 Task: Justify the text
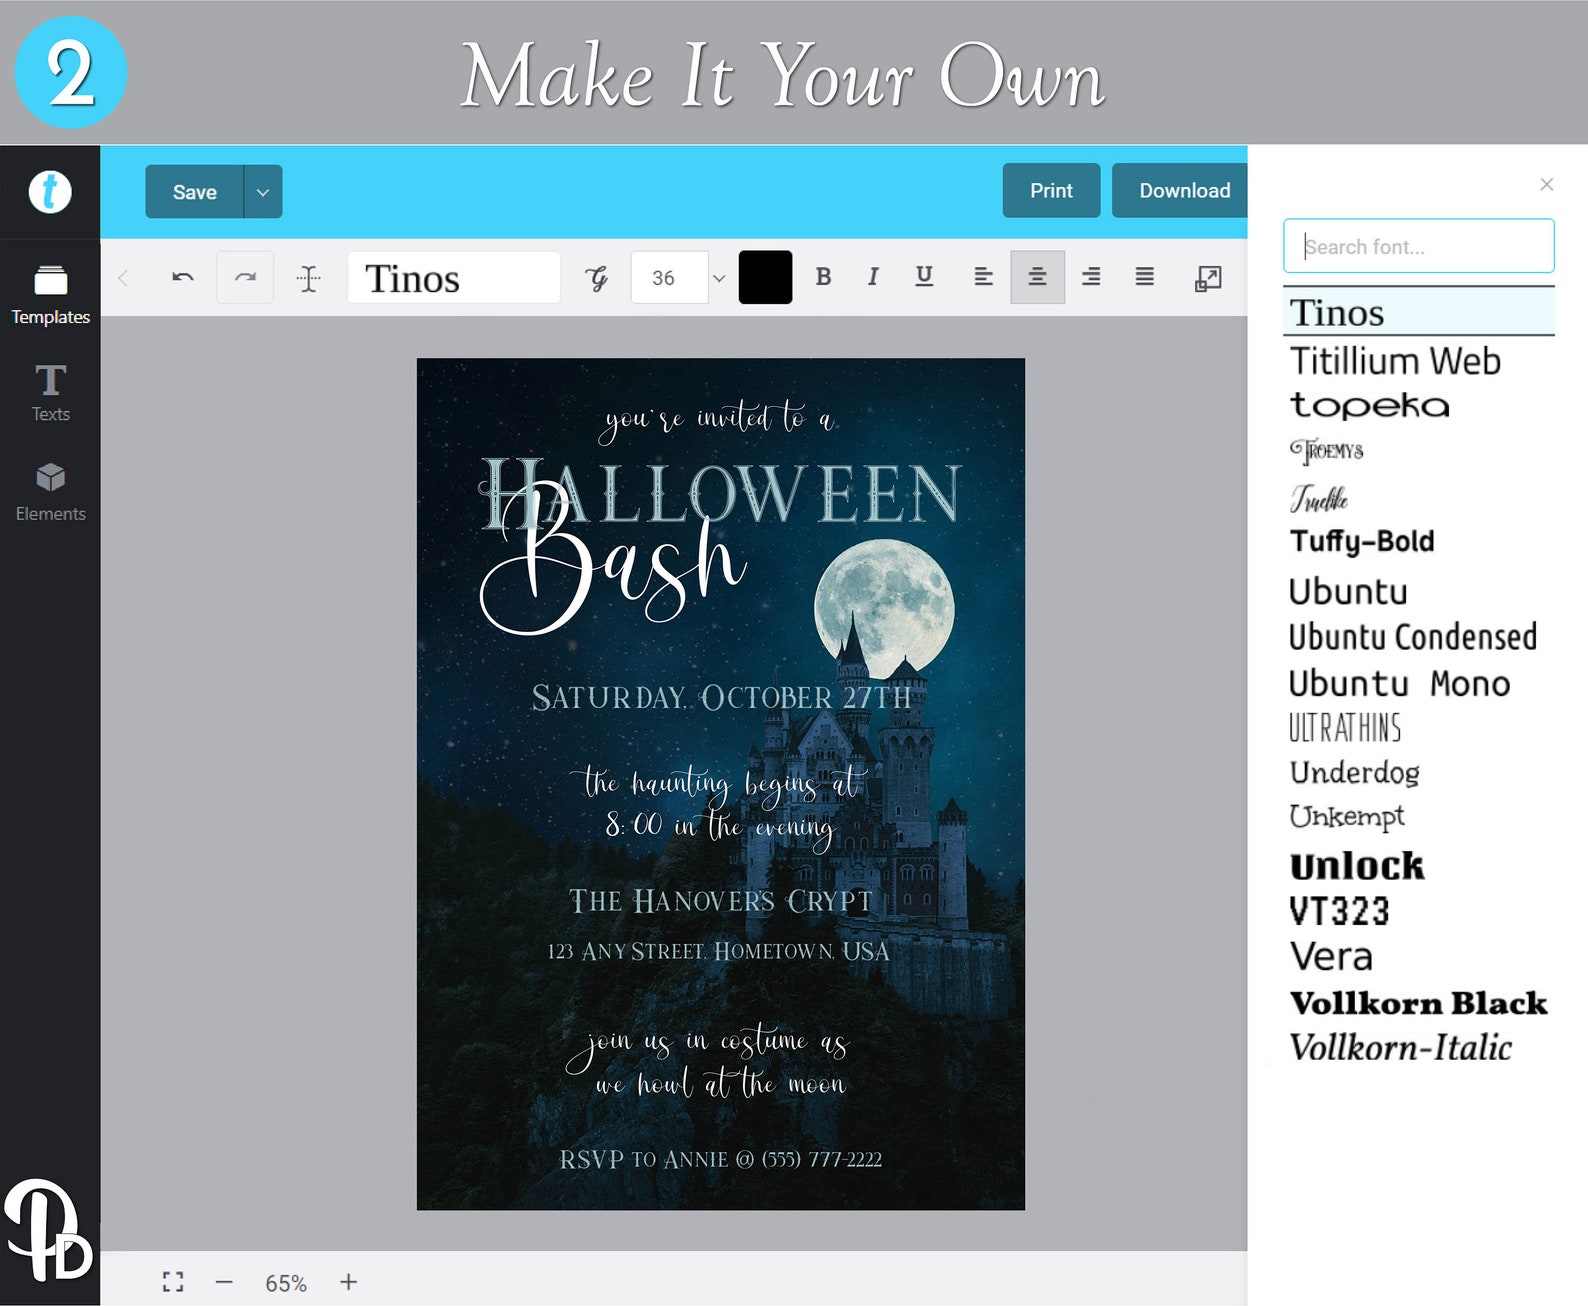[1145, 277]
